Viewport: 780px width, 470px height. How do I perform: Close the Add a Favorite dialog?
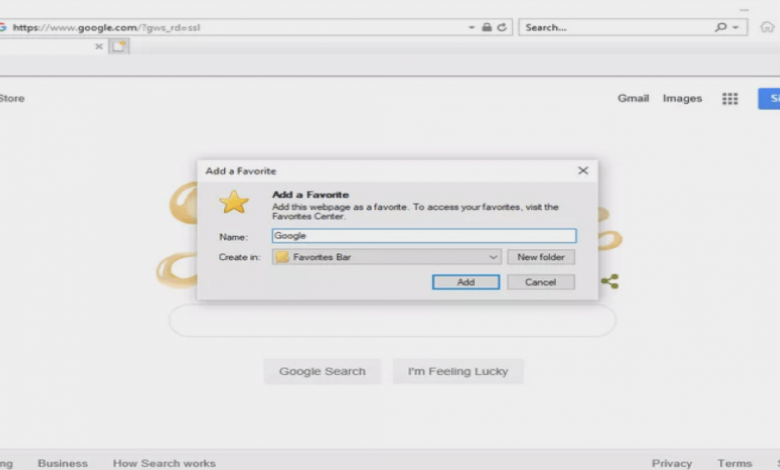[583, 171]
